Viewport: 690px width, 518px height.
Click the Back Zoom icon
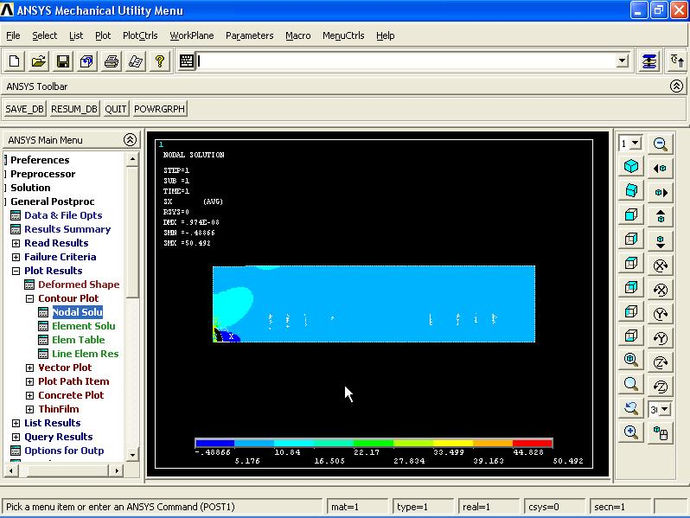[631, 408]
